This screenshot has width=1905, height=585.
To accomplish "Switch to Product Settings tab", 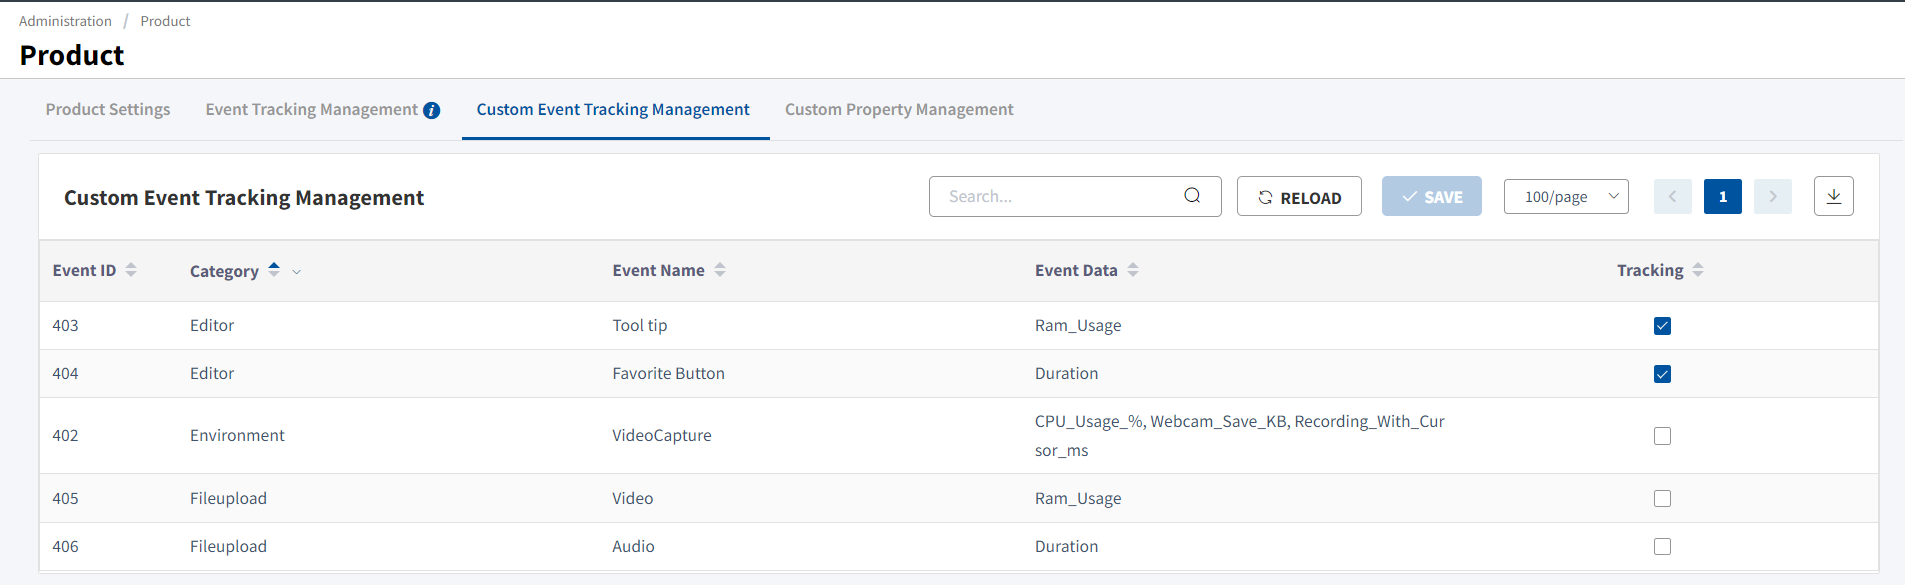I will pos(108,109).
